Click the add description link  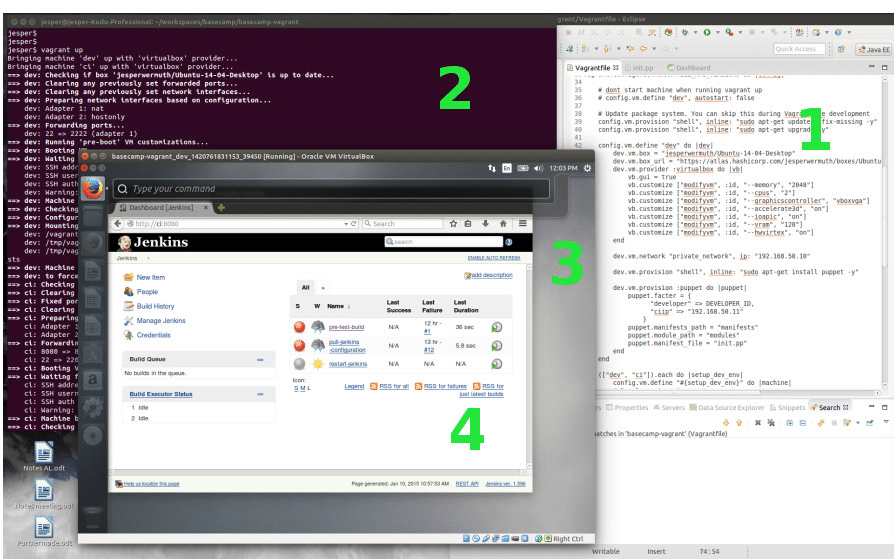(x=492, y=275)
